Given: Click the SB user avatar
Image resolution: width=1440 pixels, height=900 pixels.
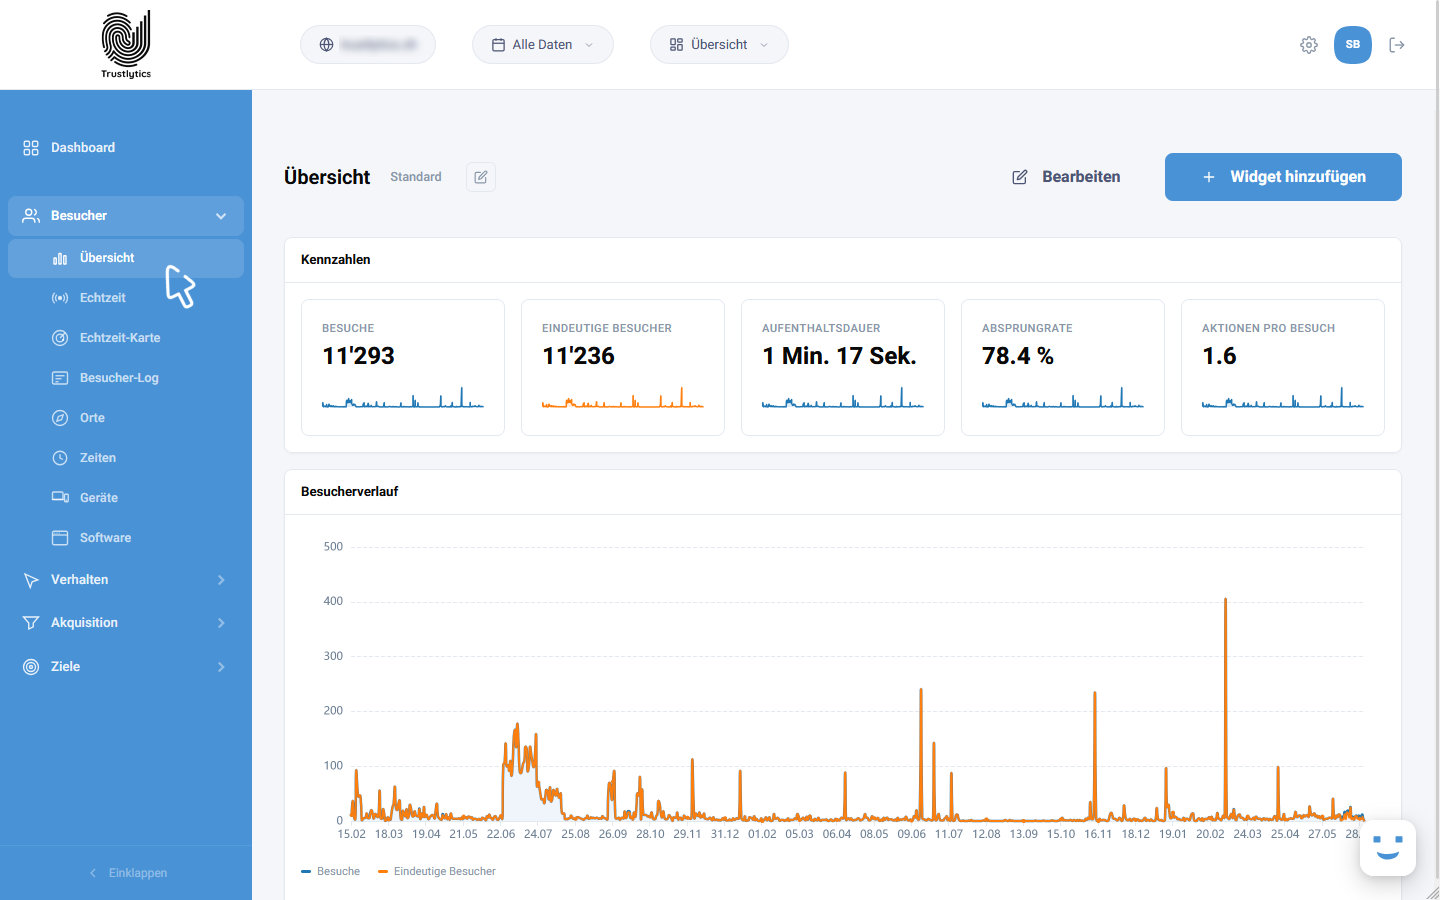Looking at the screenshot, I should tap(1353, 45).
